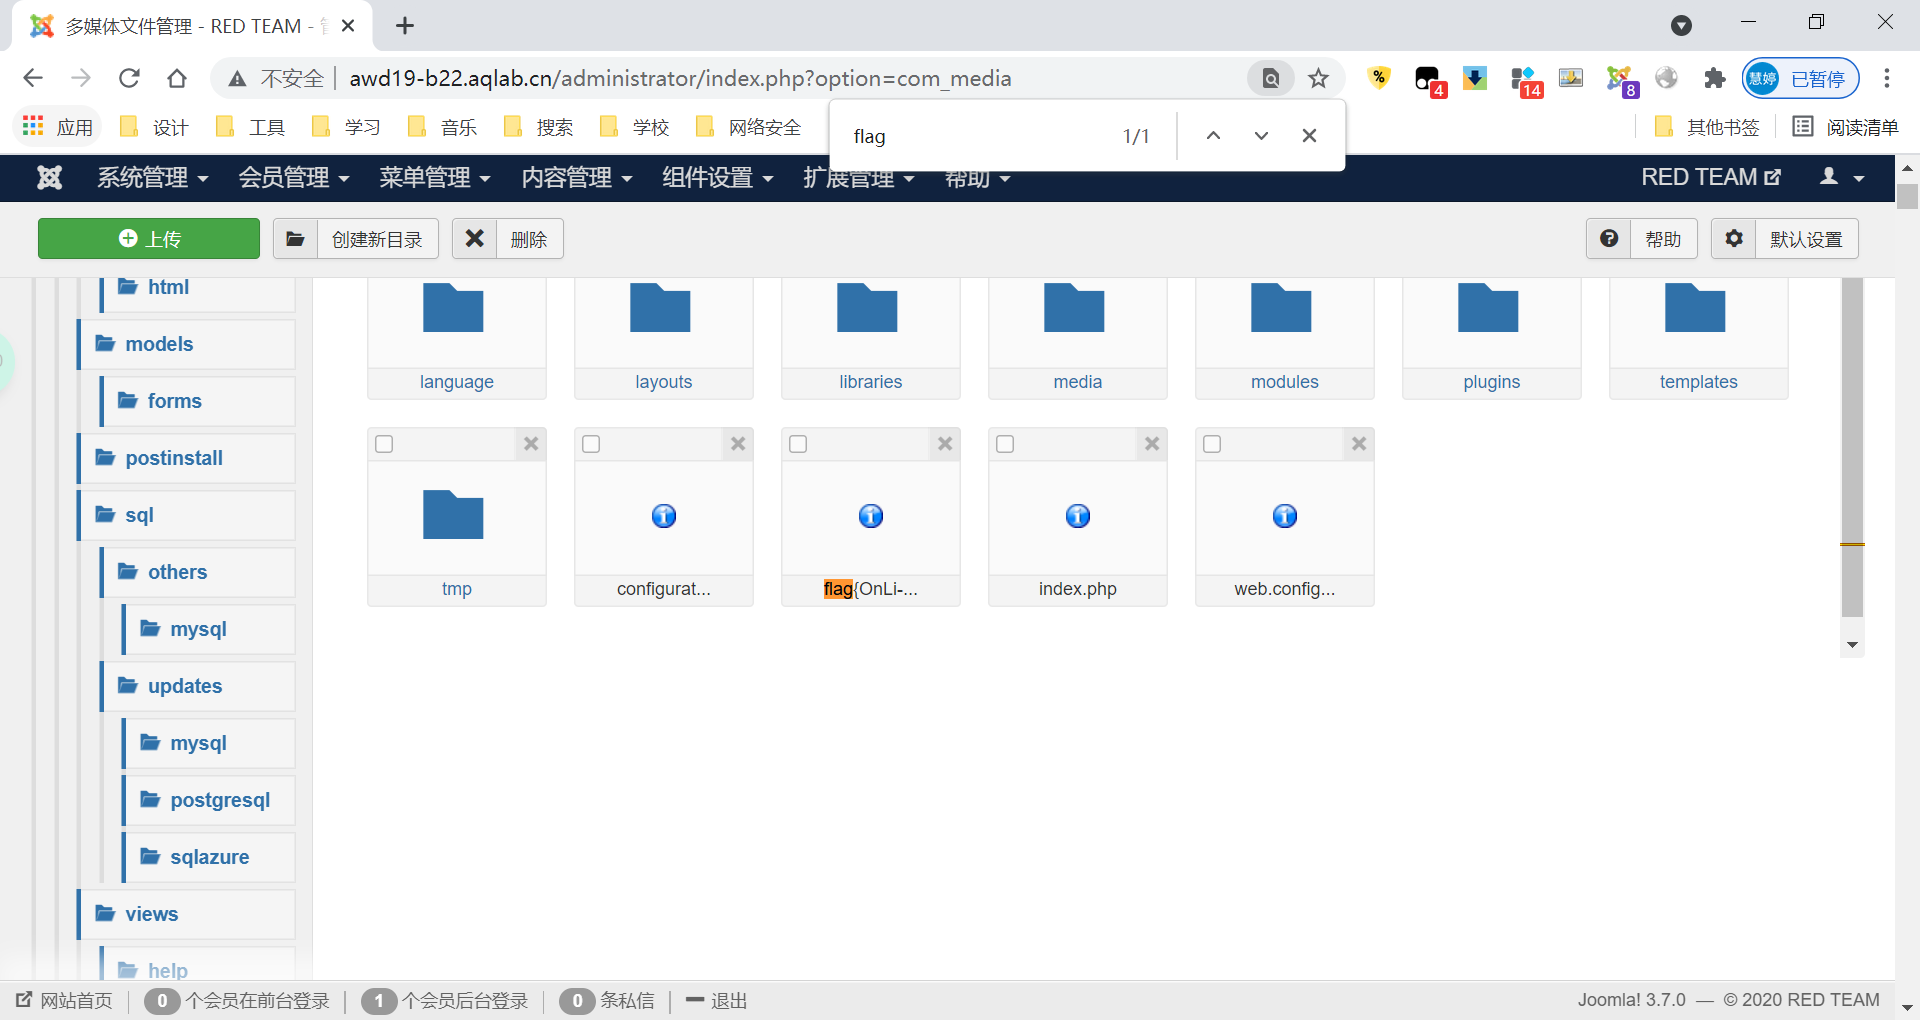This screenshot has width=1920, height=1020.
Task: Select postinstall folder in tree
Action: click(187, 458)
